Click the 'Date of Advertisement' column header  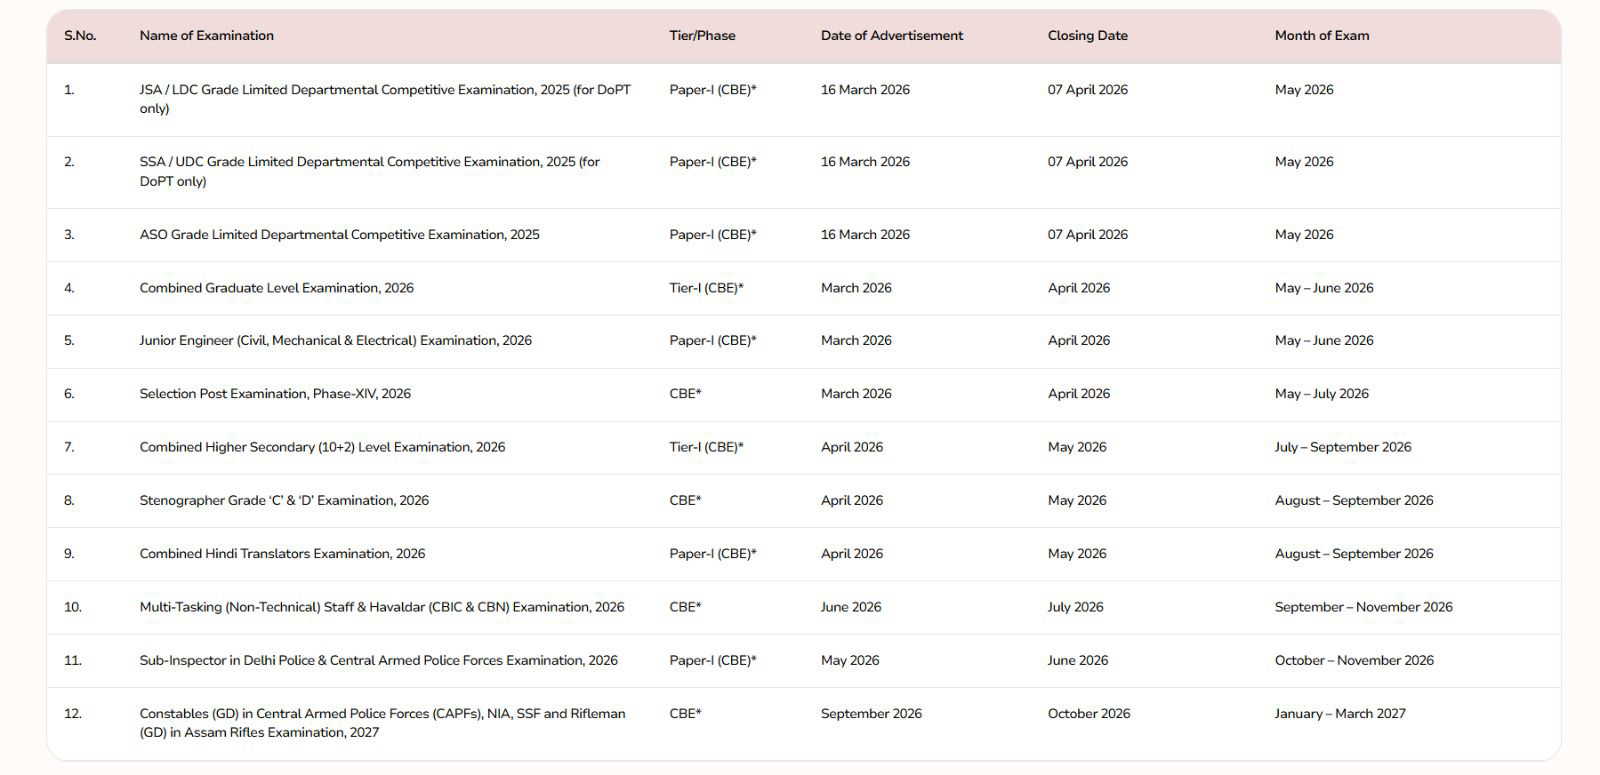pyautogui.click(x=891, y=36)
